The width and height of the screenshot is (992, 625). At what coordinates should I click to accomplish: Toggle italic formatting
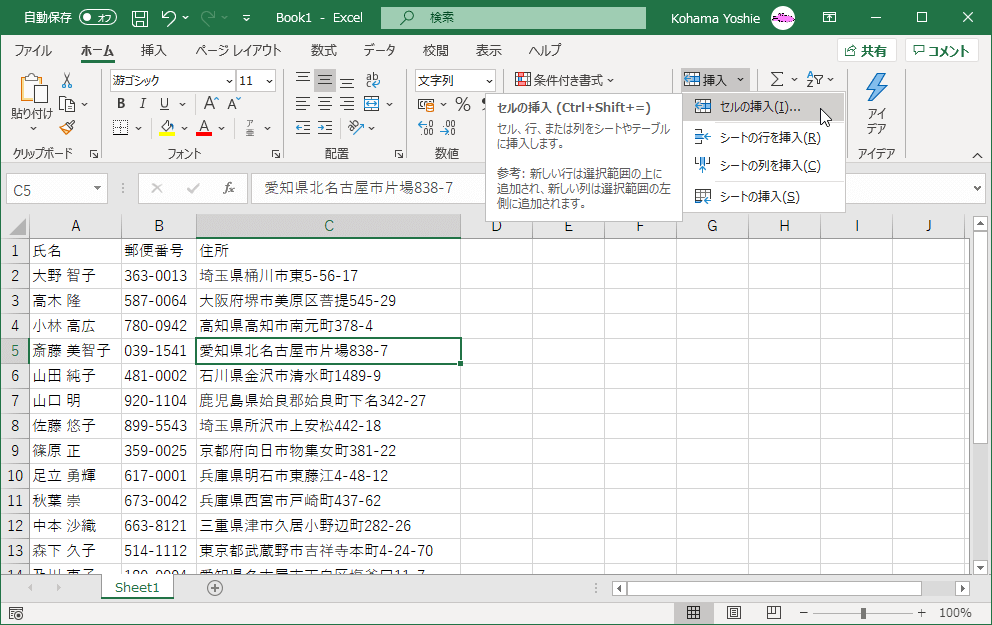tap(142, 102)
